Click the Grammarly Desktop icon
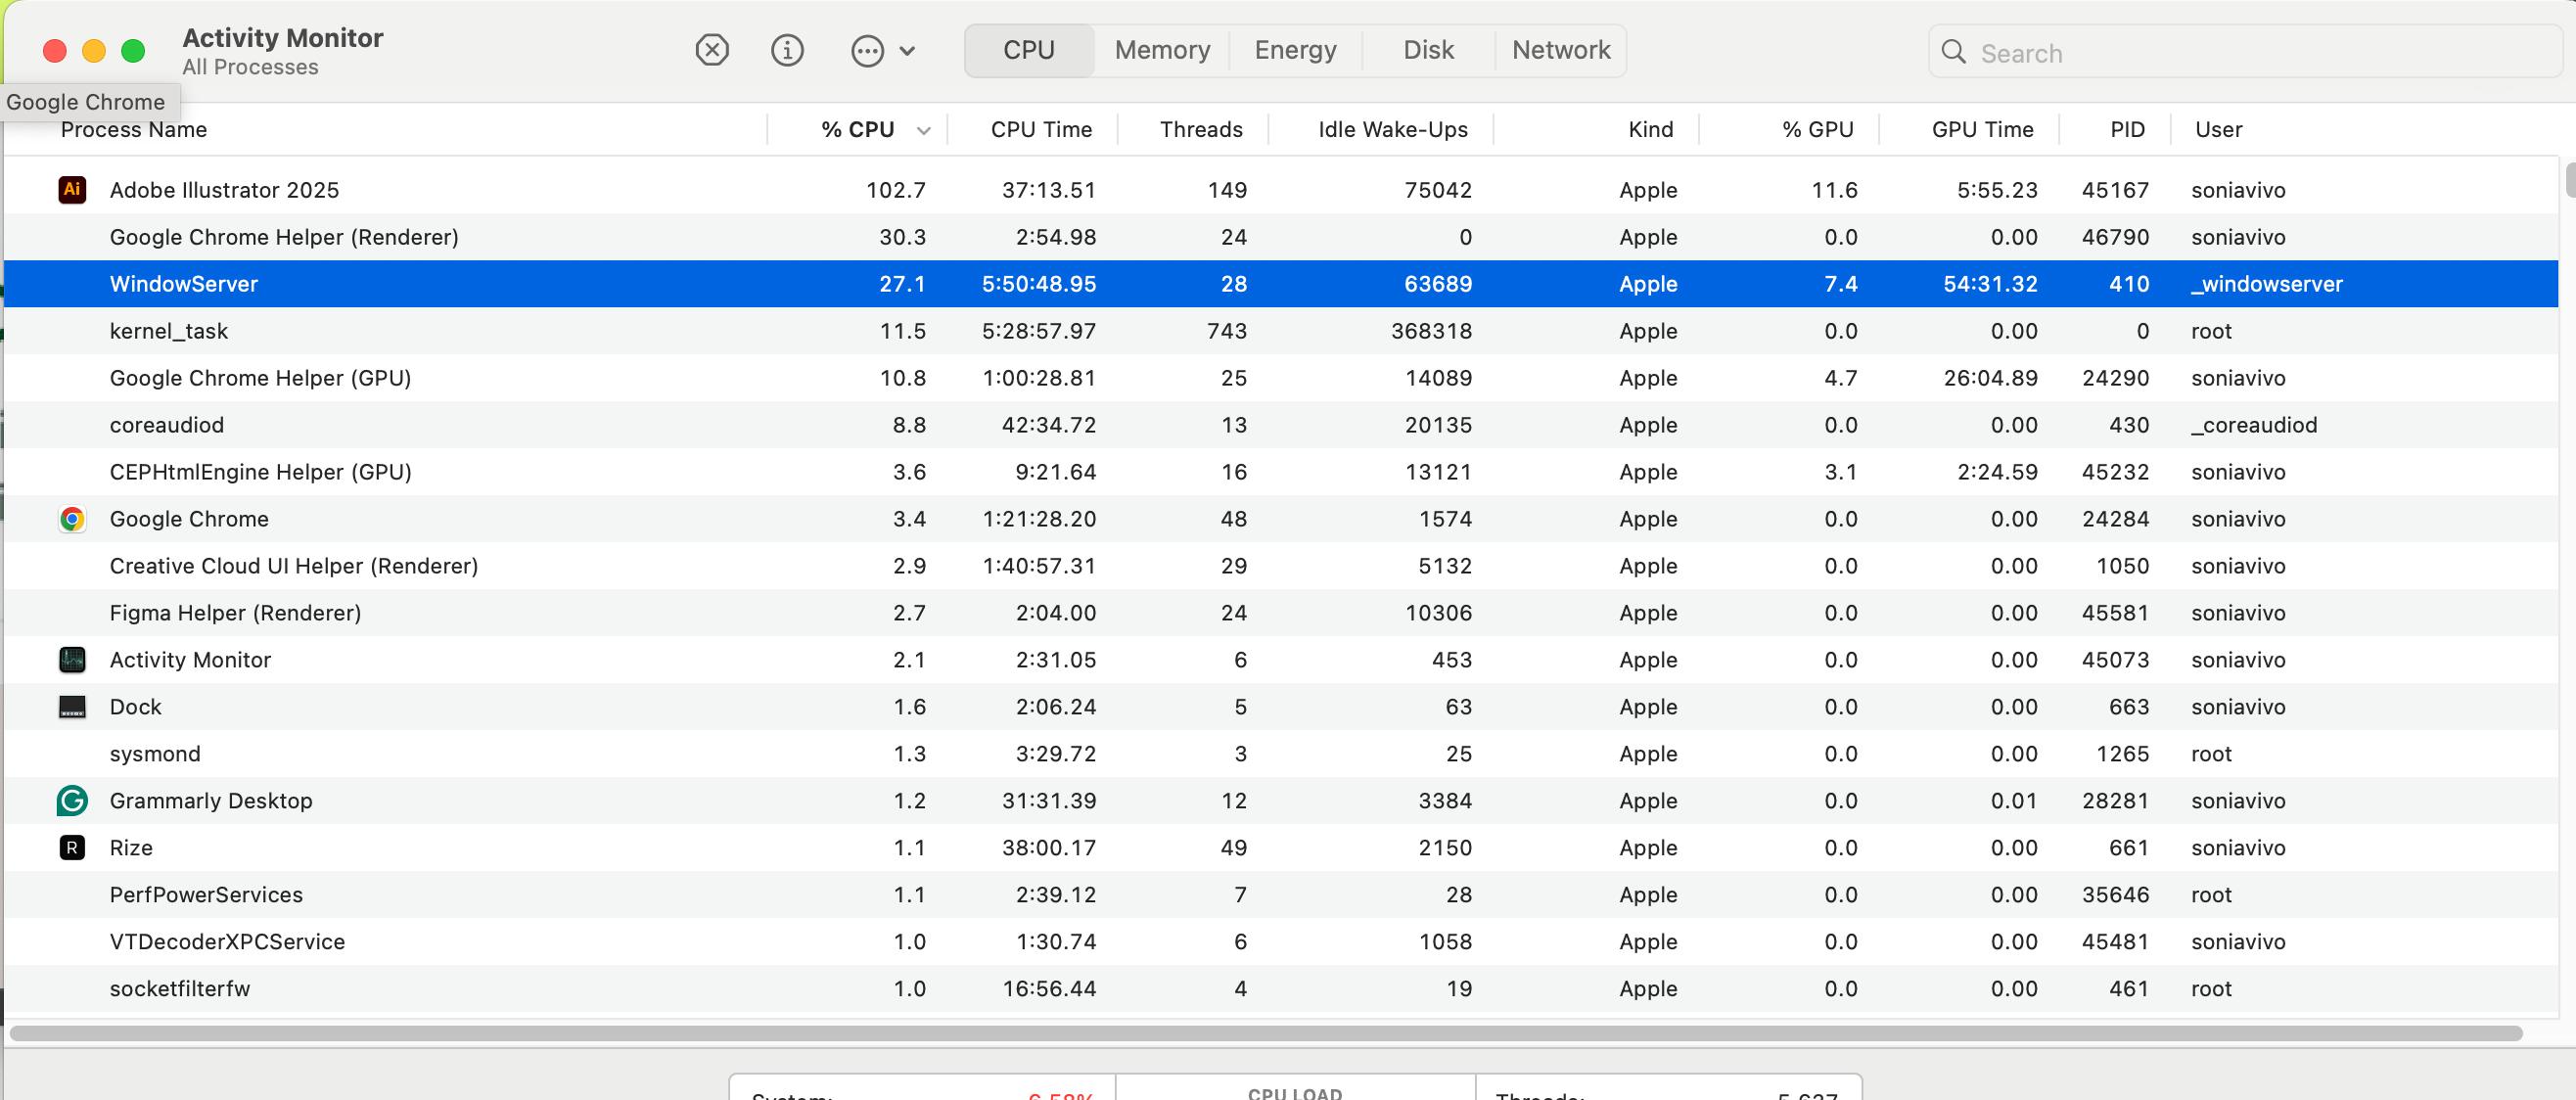The height and width of the screenshot is (1100, 2576). 71,800
